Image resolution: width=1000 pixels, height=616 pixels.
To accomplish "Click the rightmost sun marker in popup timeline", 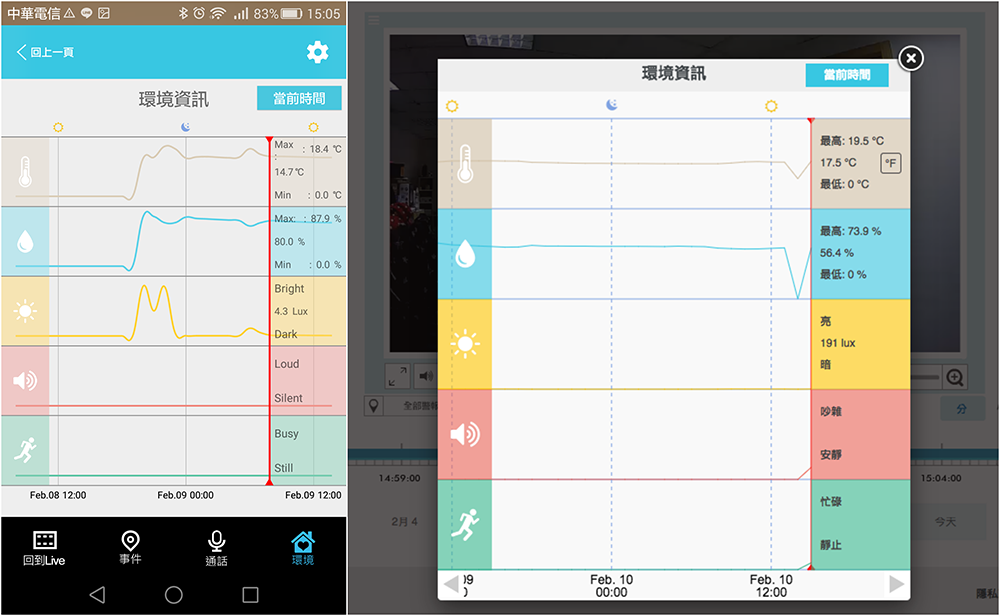I will [x=771, y=106].
